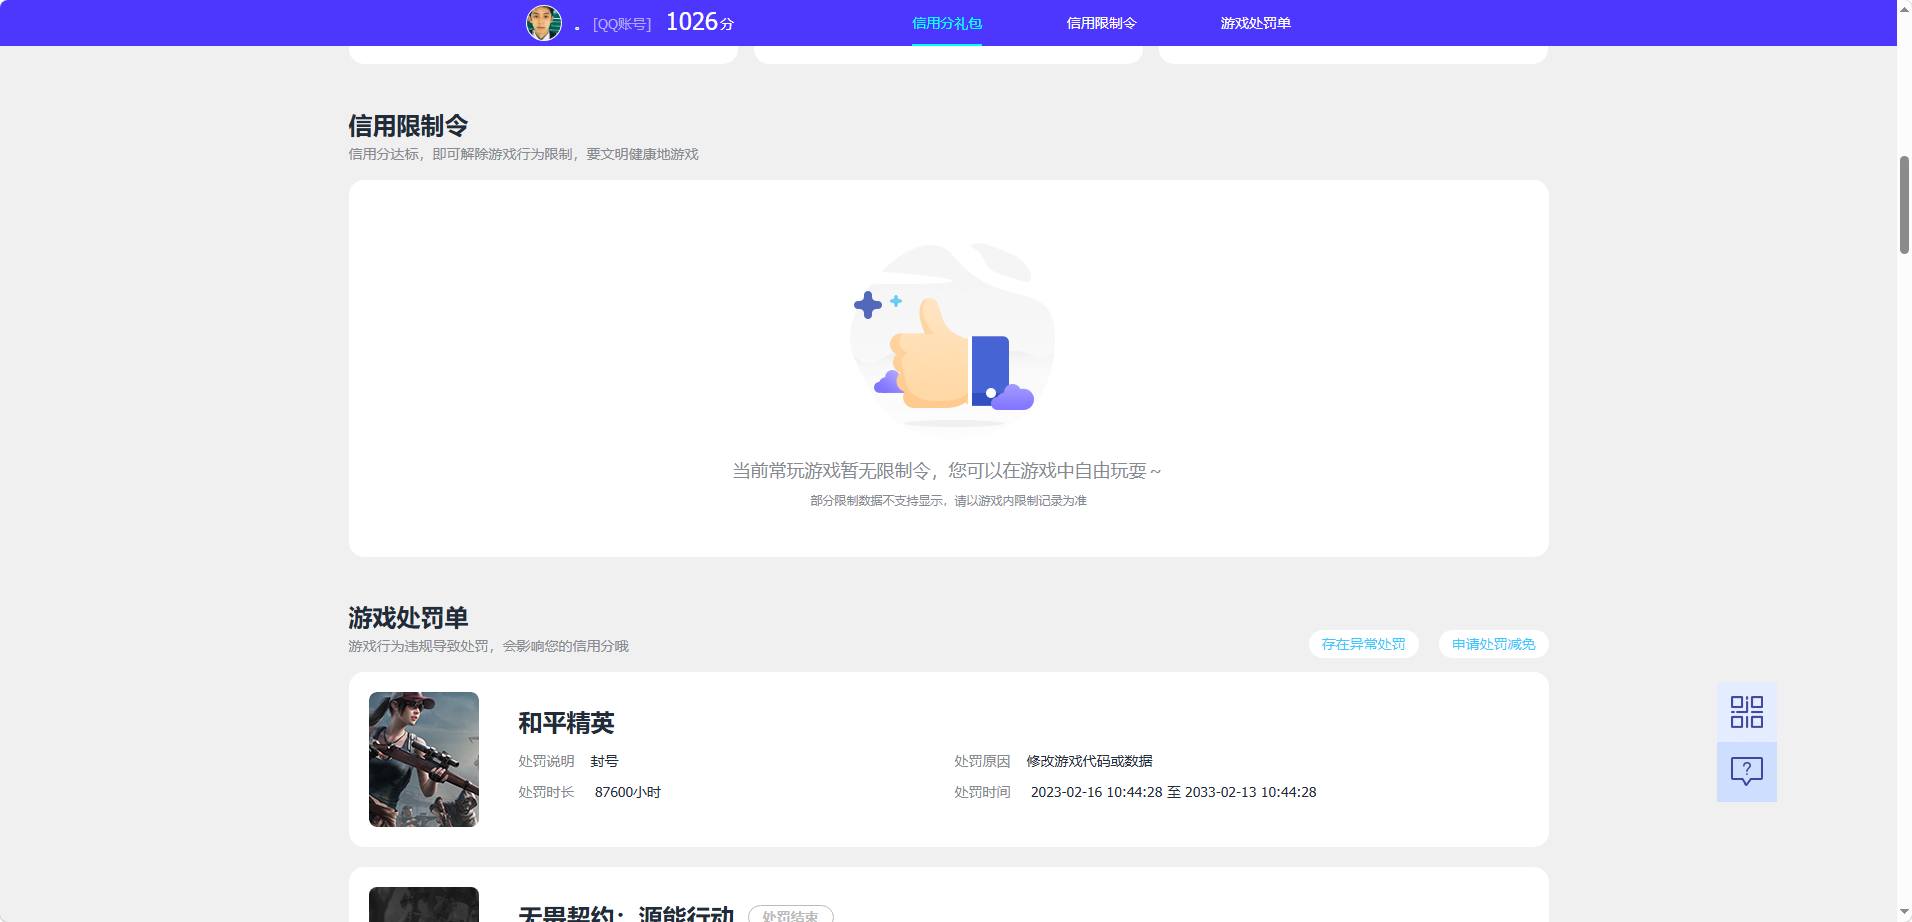Switch to the 信用限制令 tab
This screenshot has width=1912, height=922.
pyautogui.click(x=1101, y=23)
